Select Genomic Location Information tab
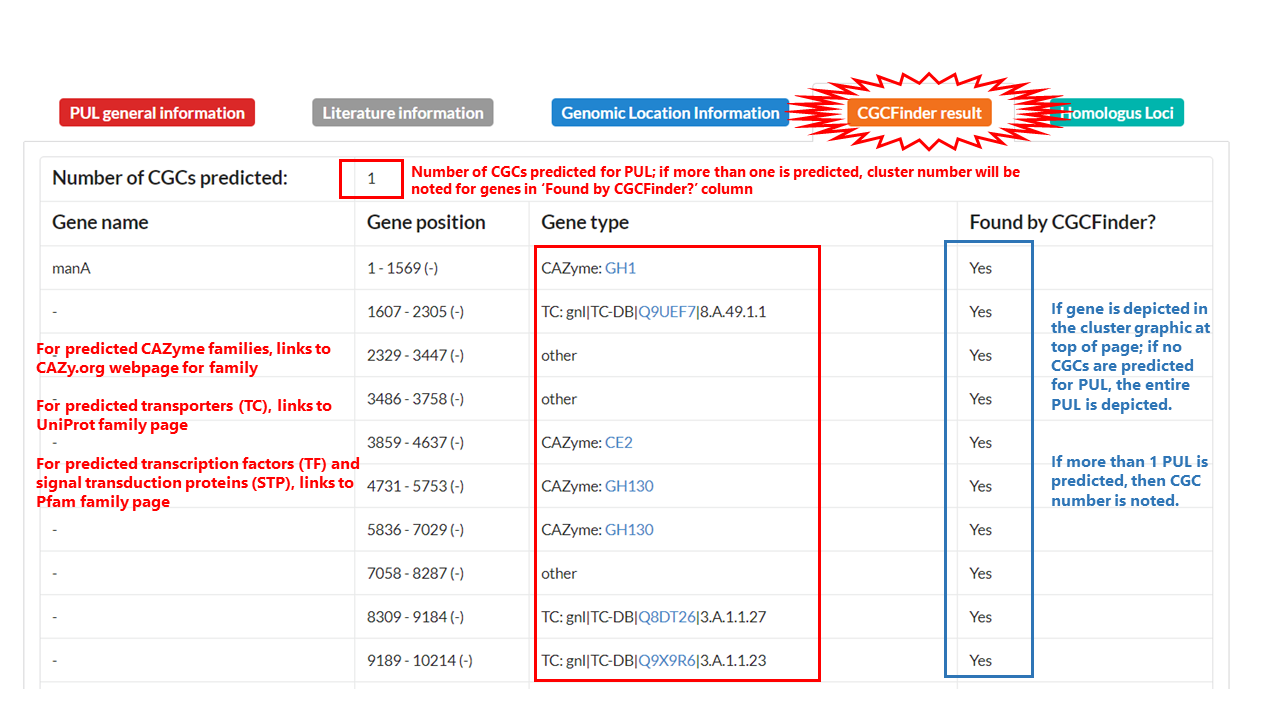The width and height of the screenshot is (1280, 720). click(670, 113)
